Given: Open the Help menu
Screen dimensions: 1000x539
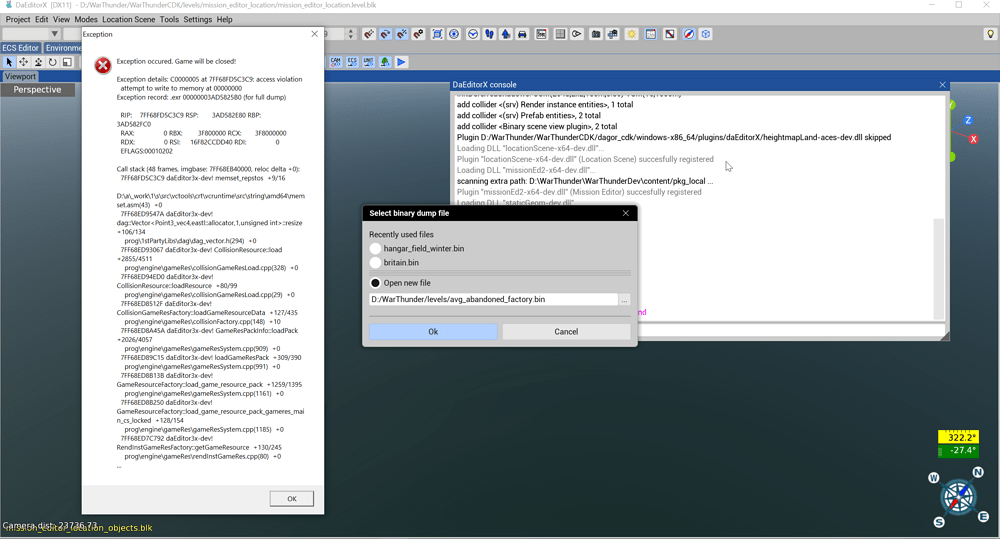Looking at the screenshot, I should [x=224, y=19].
